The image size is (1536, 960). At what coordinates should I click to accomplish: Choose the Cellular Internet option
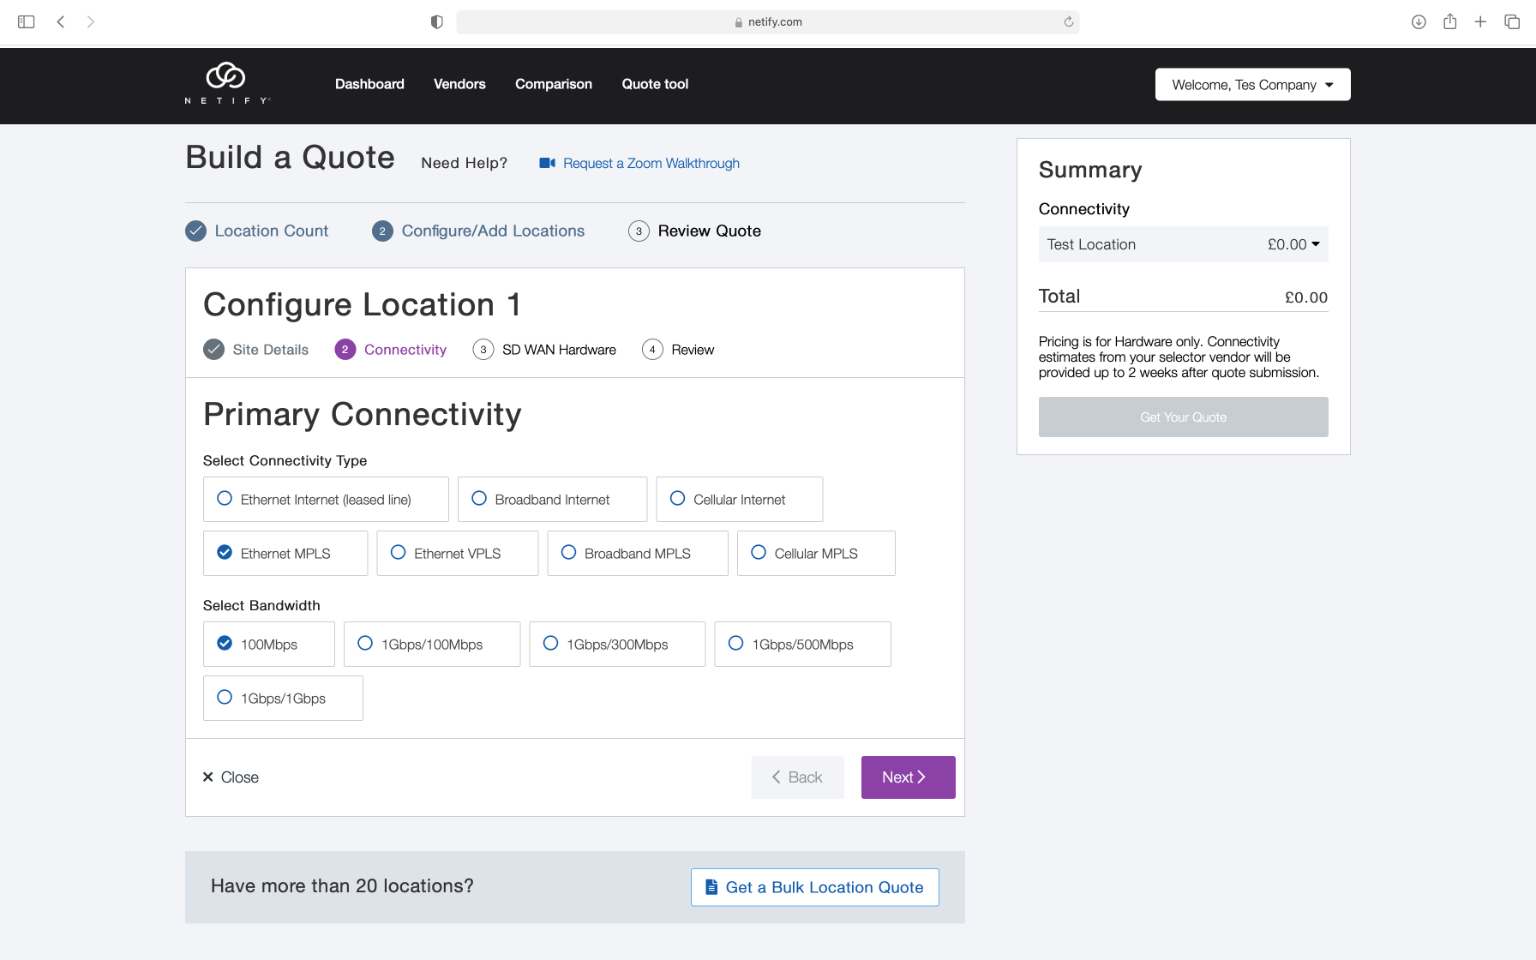coord(739,499)
